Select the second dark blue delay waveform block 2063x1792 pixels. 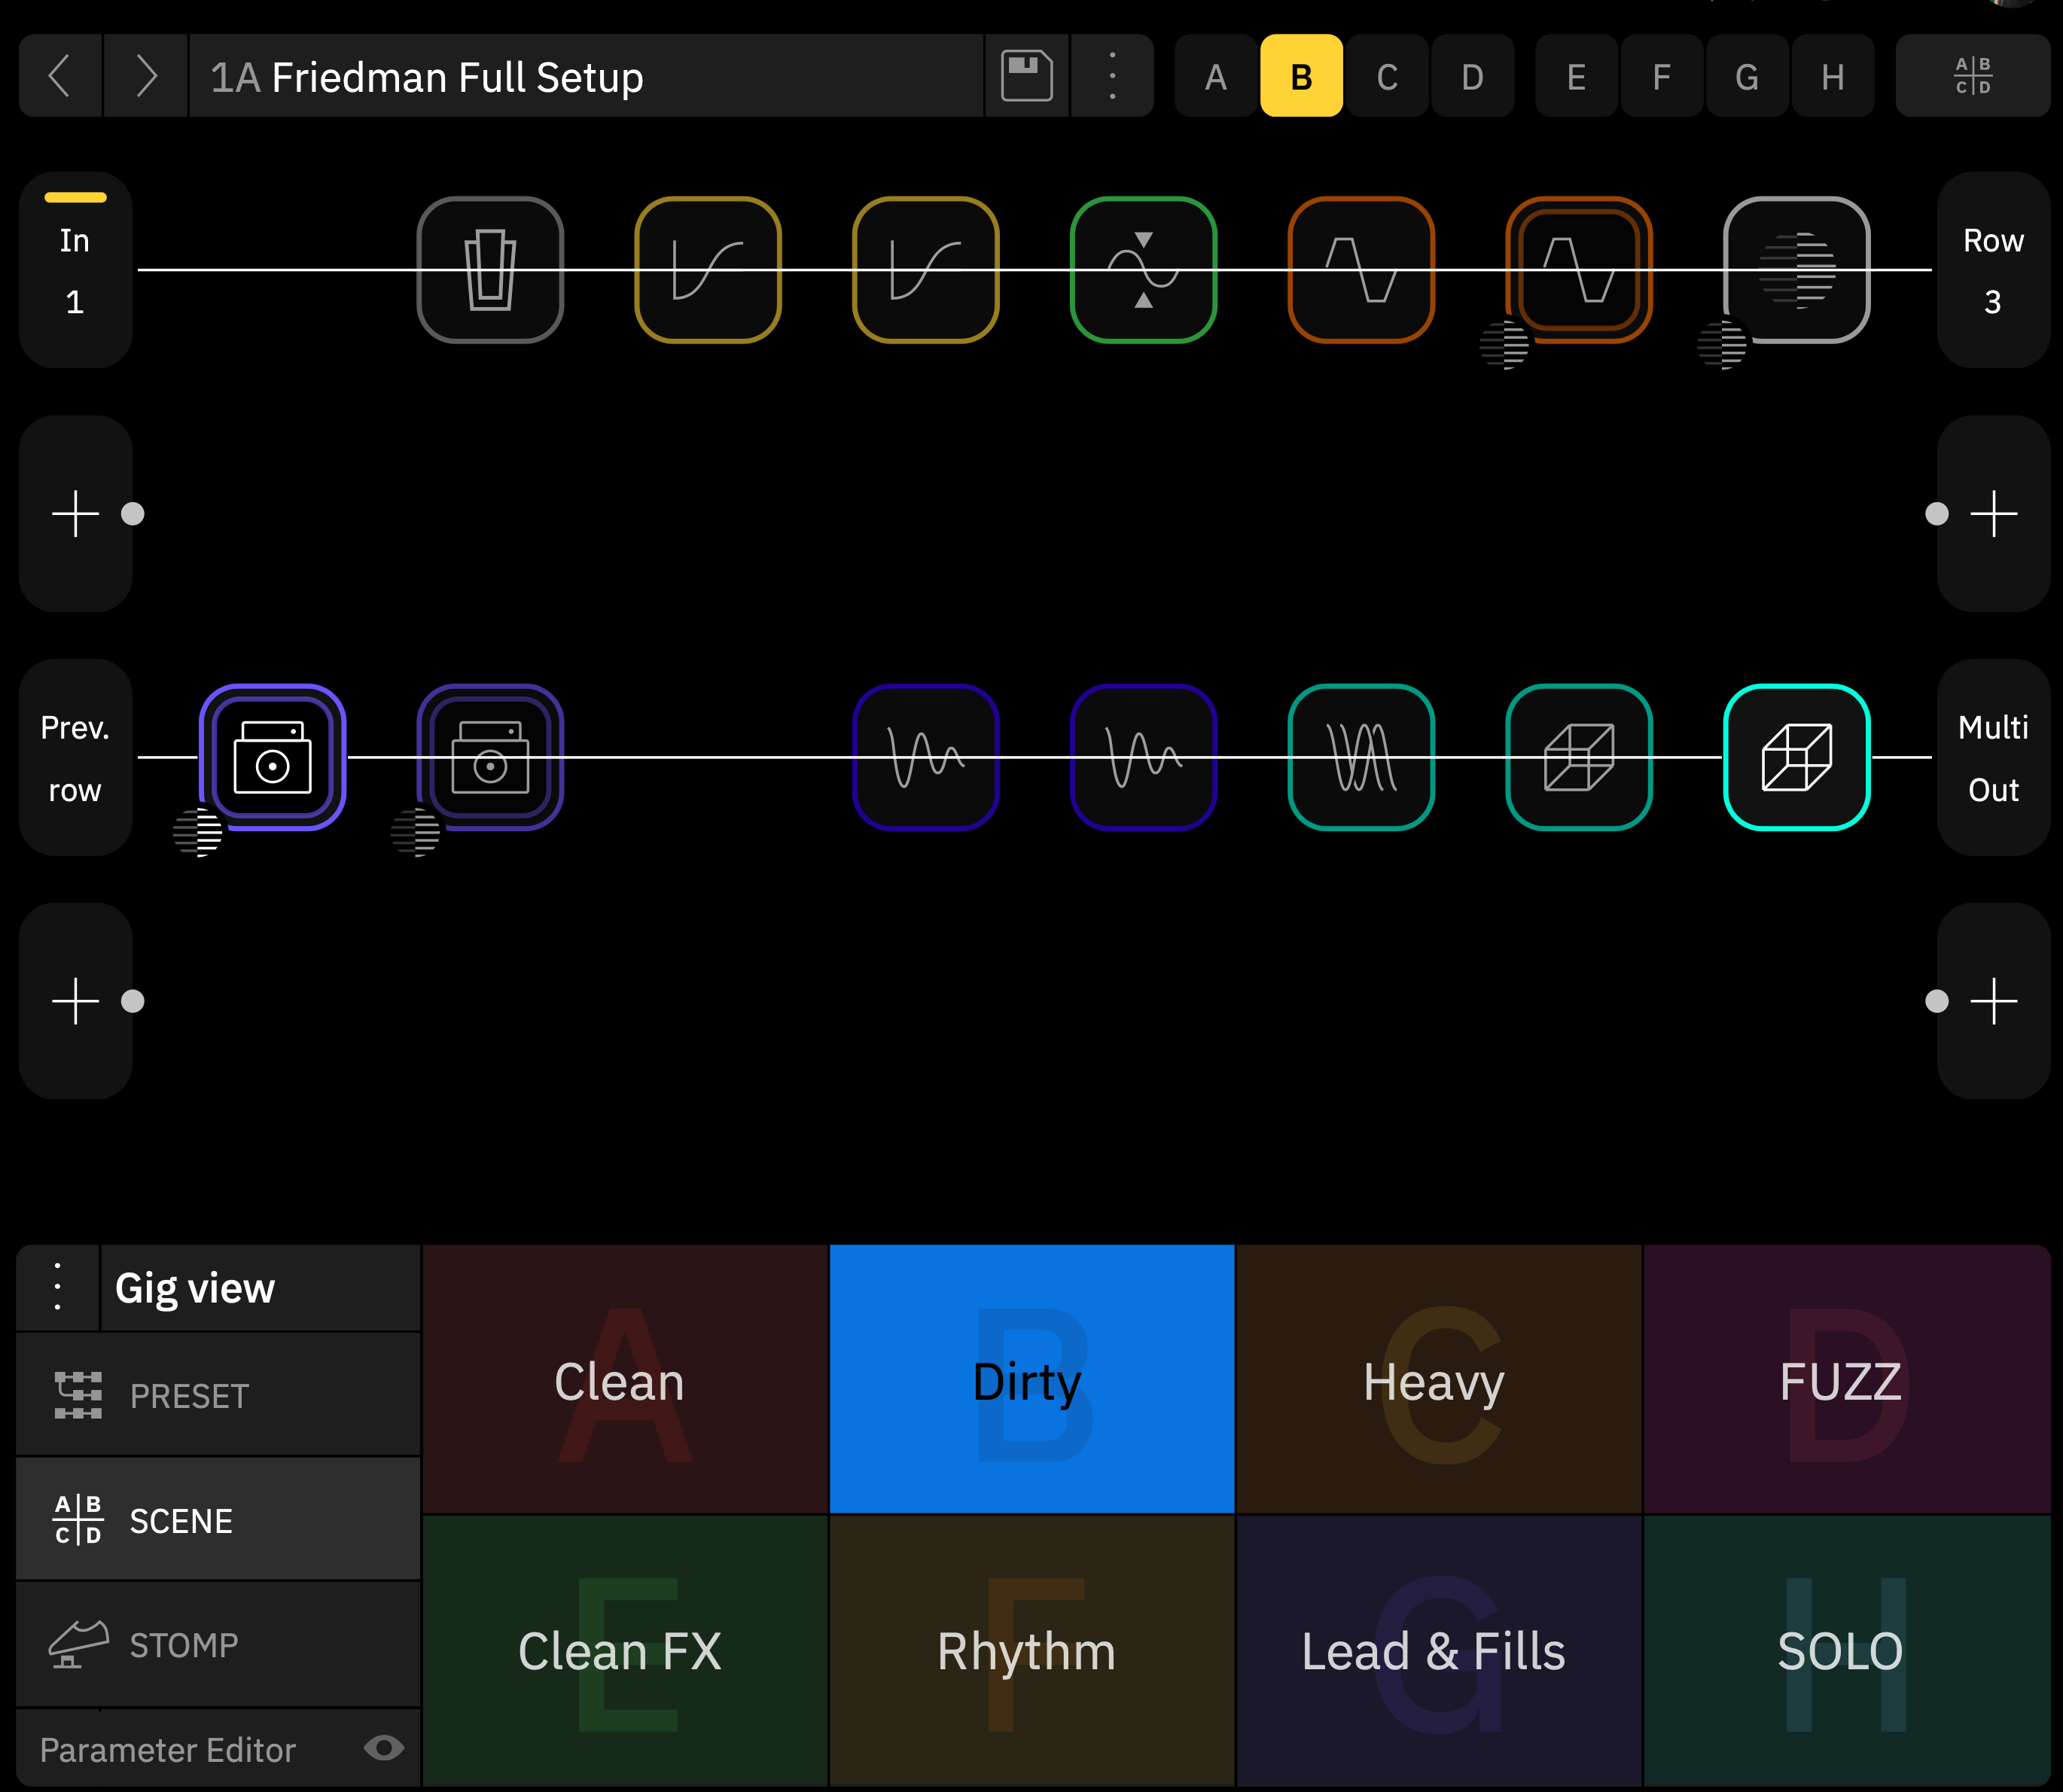(1144, 758)
